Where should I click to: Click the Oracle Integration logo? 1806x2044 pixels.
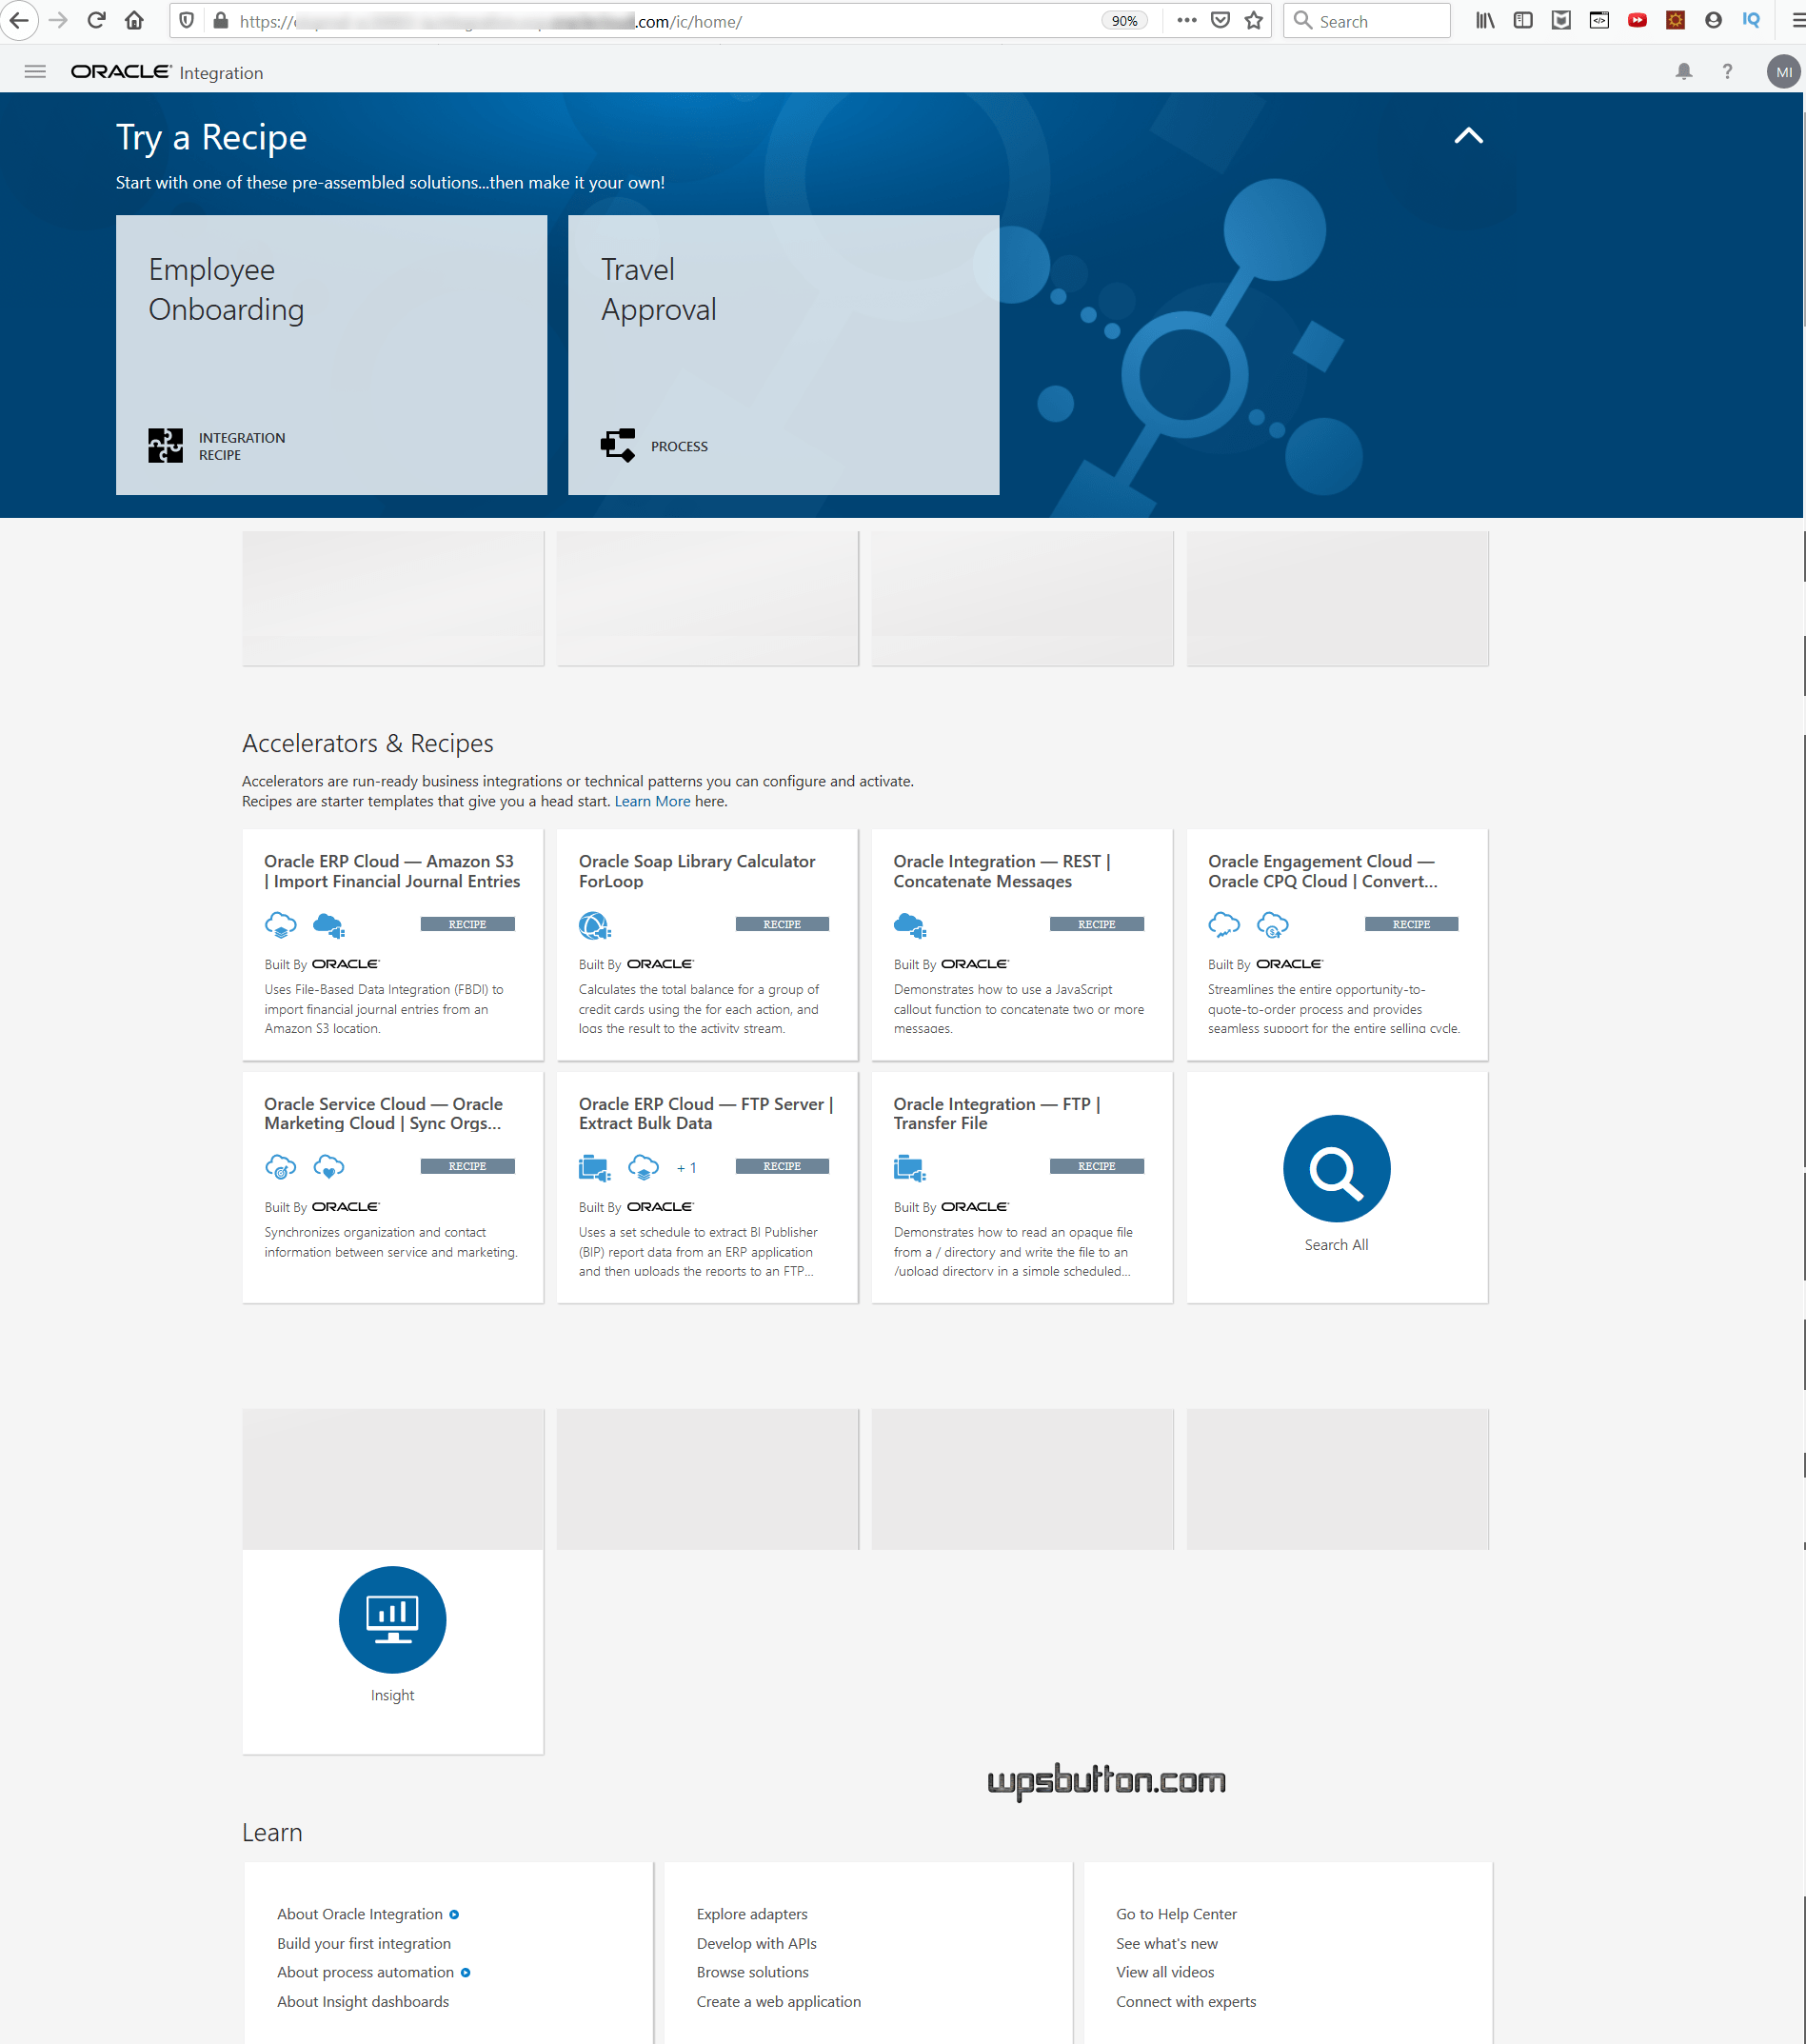coord(167,72)
